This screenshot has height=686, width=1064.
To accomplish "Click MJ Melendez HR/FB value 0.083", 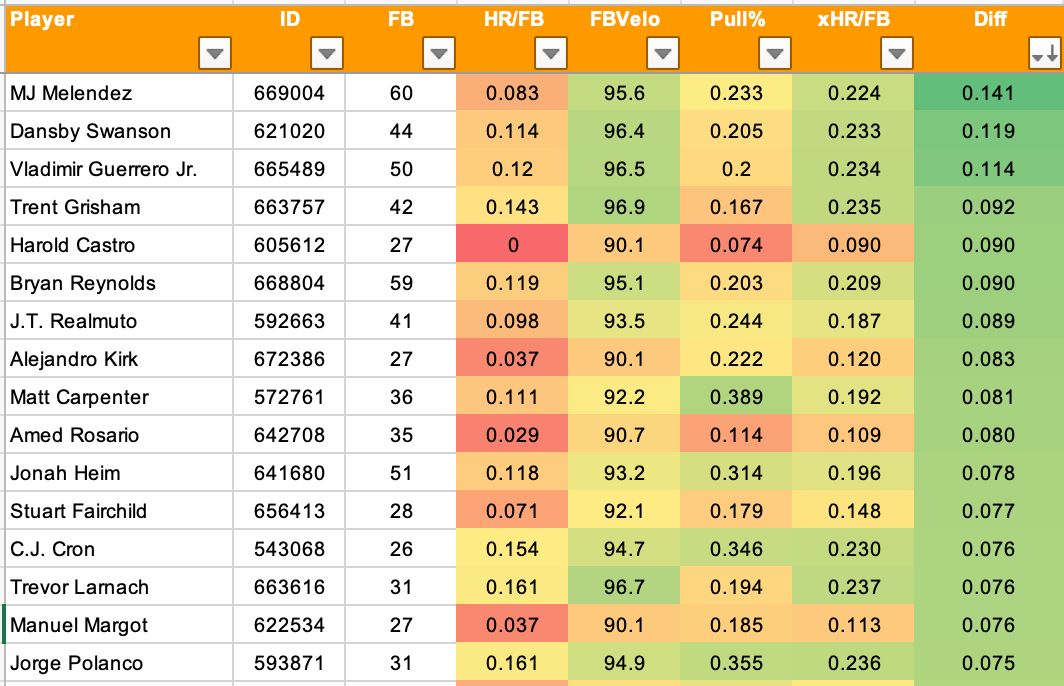I will coord(512,92).
